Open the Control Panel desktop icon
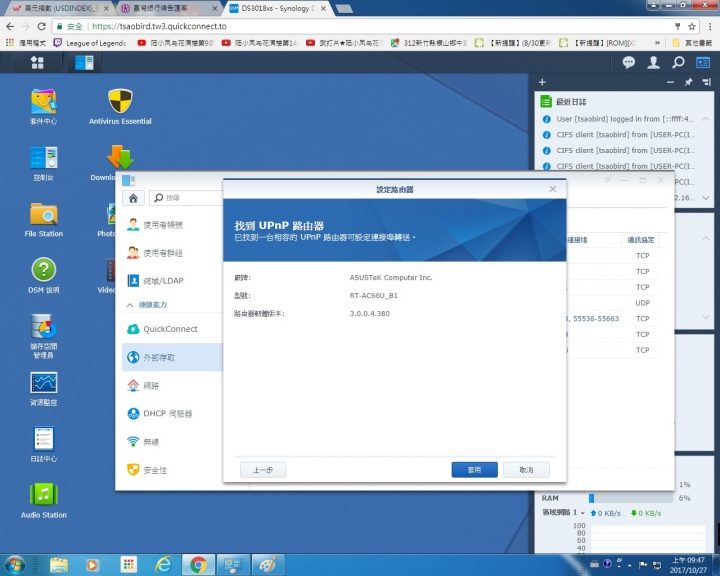720x576 pixels. (43, 163)
